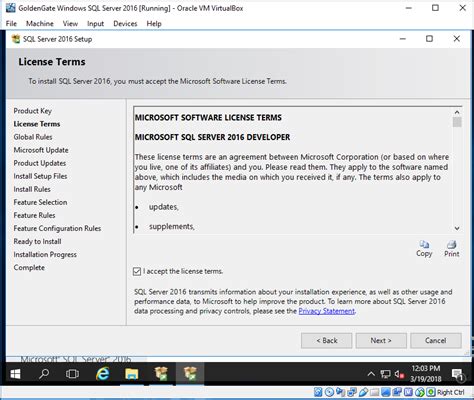Click VirtualBox optical disc indicator

(x=330, y=392)
